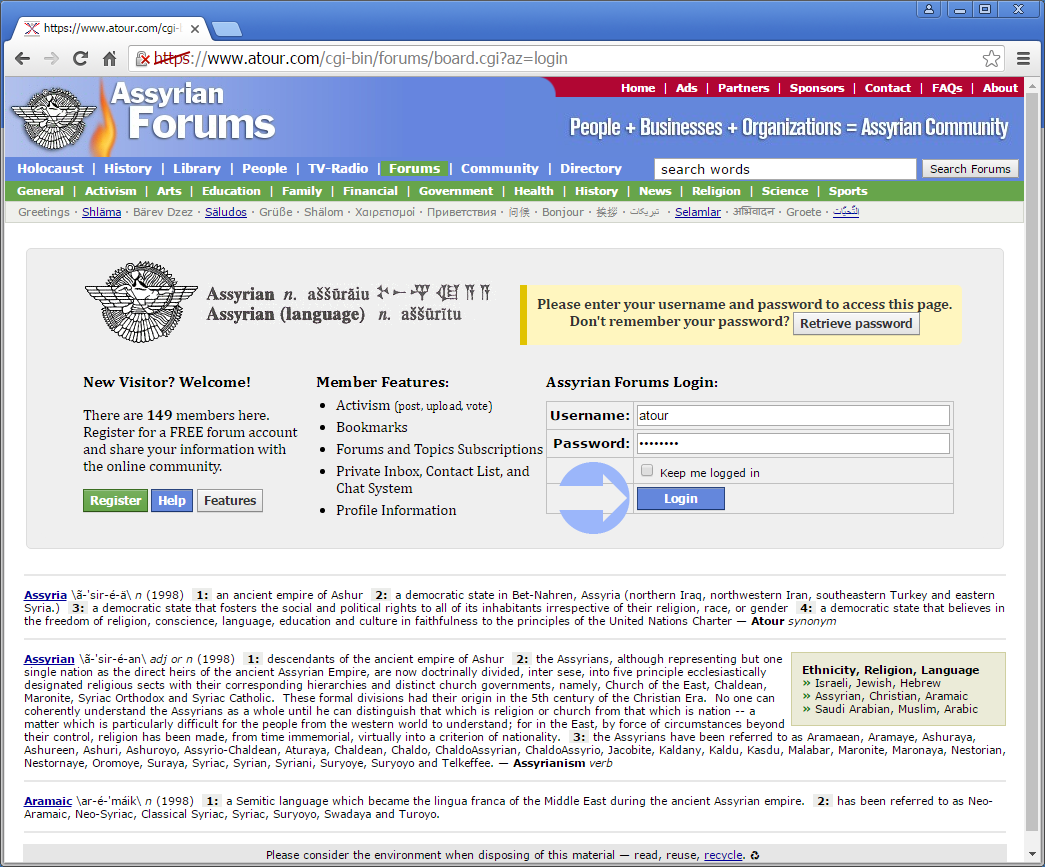Viewport: 1045px width, 867px height.
Task: Click the Username input field
Action: pyautogui.click(x=792, y=415)
